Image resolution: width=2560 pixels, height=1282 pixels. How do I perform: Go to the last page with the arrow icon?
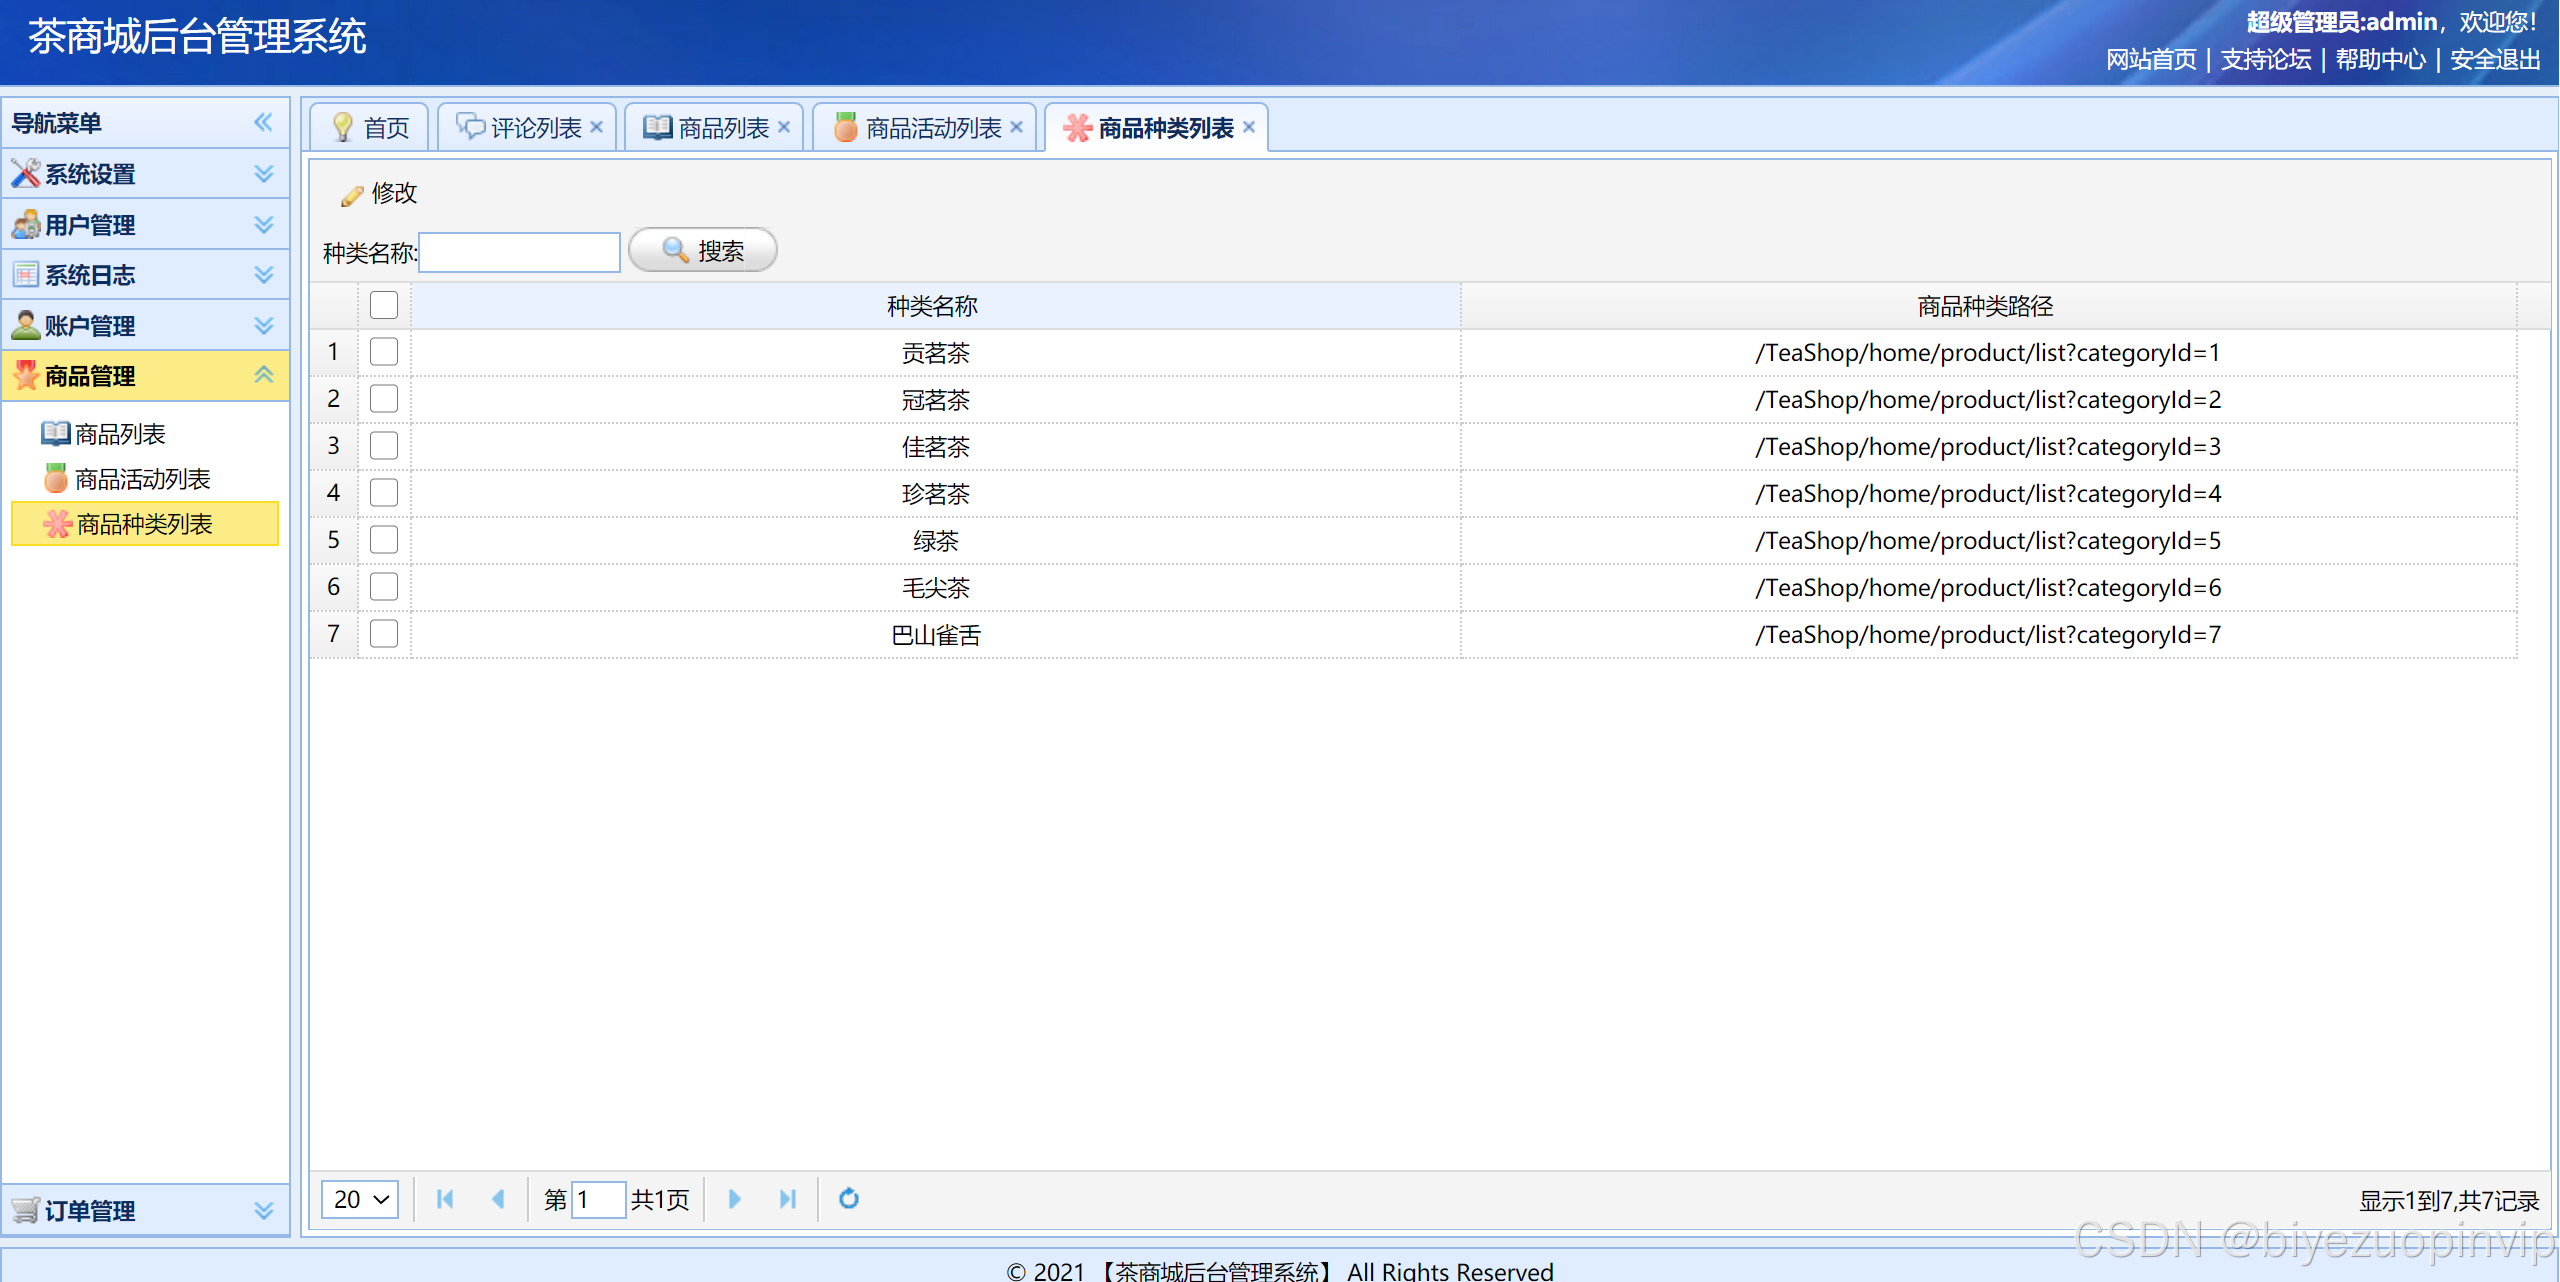pos(787,1198)
